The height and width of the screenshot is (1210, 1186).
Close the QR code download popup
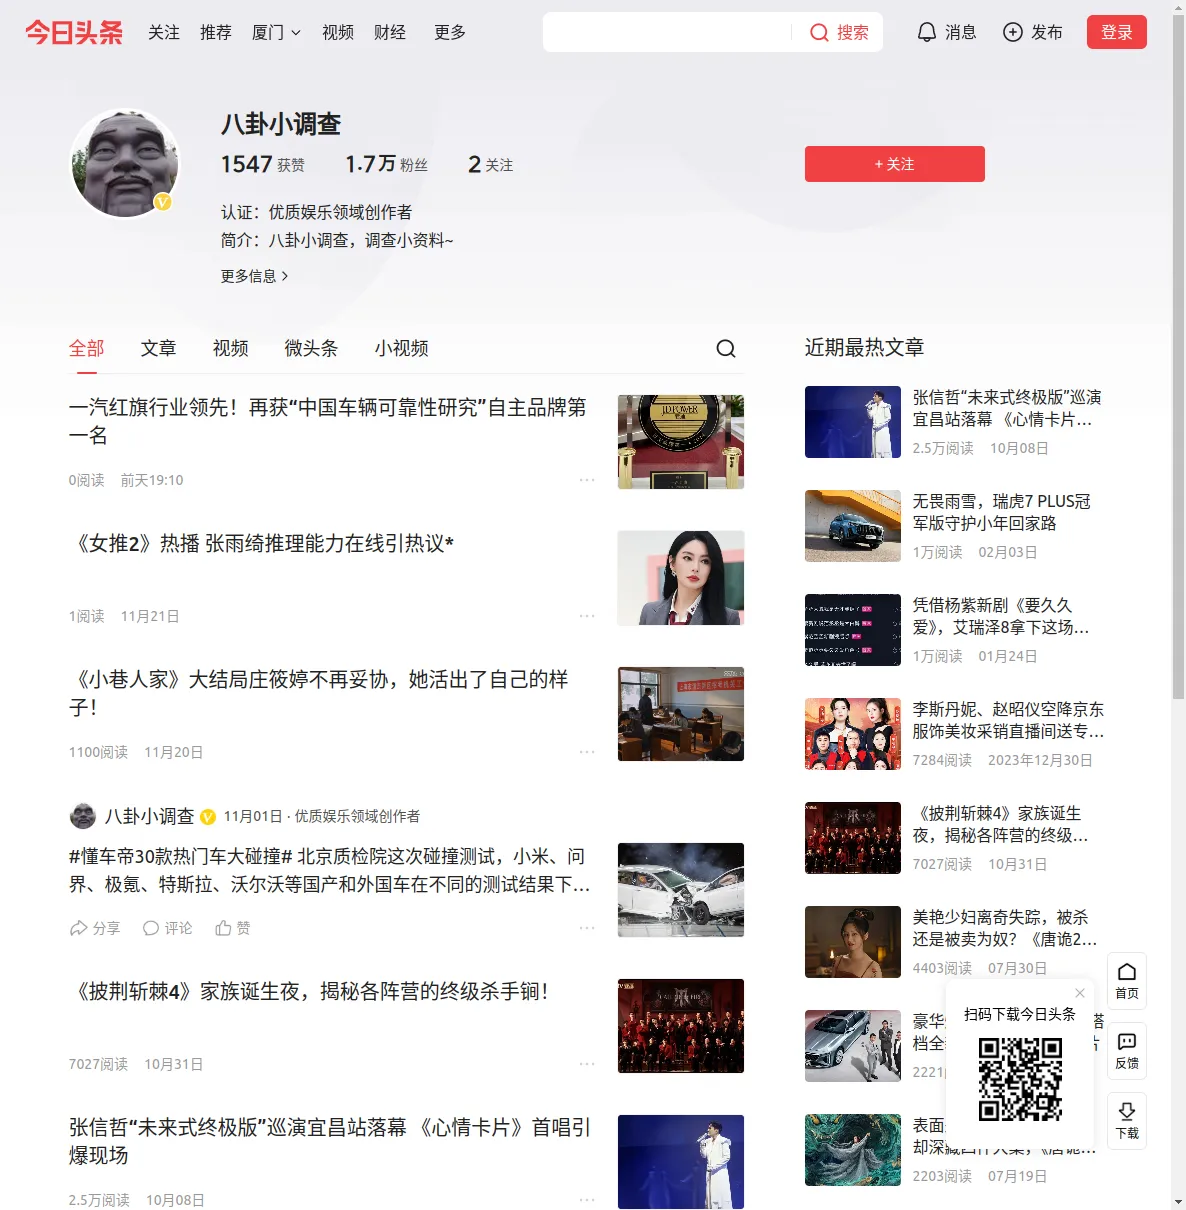[1080, 993]
